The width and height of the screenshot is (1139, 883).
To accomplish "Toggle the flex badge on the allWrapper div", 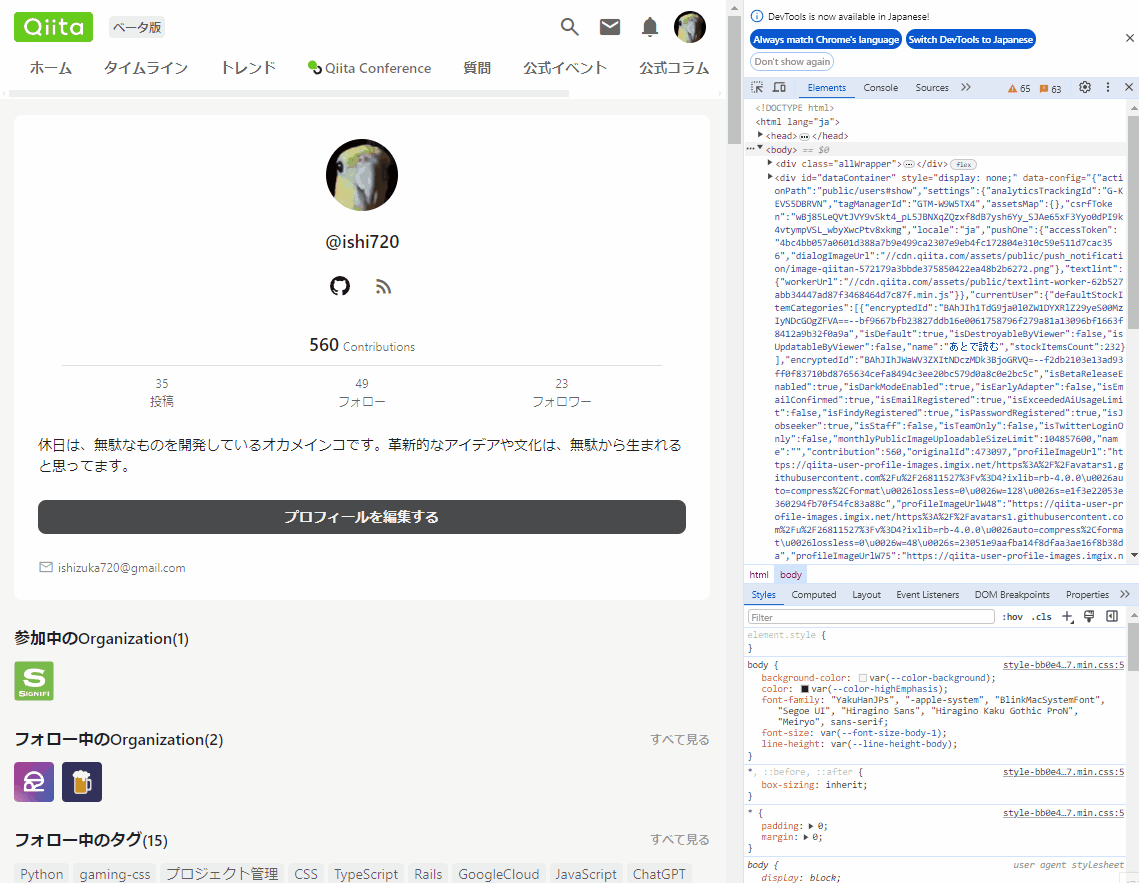I will (963, 163).
